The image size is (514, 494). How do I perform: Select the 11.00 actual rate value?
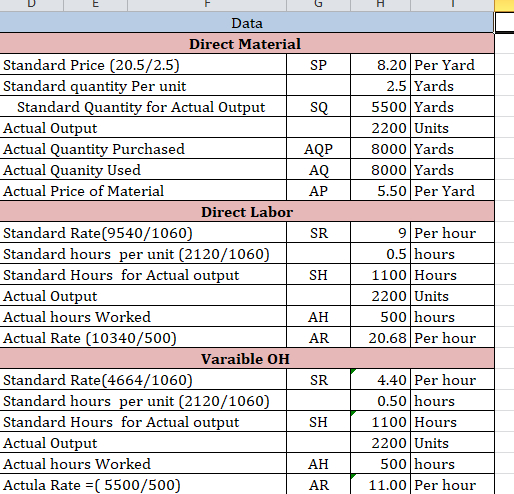(x=381, y=485)
